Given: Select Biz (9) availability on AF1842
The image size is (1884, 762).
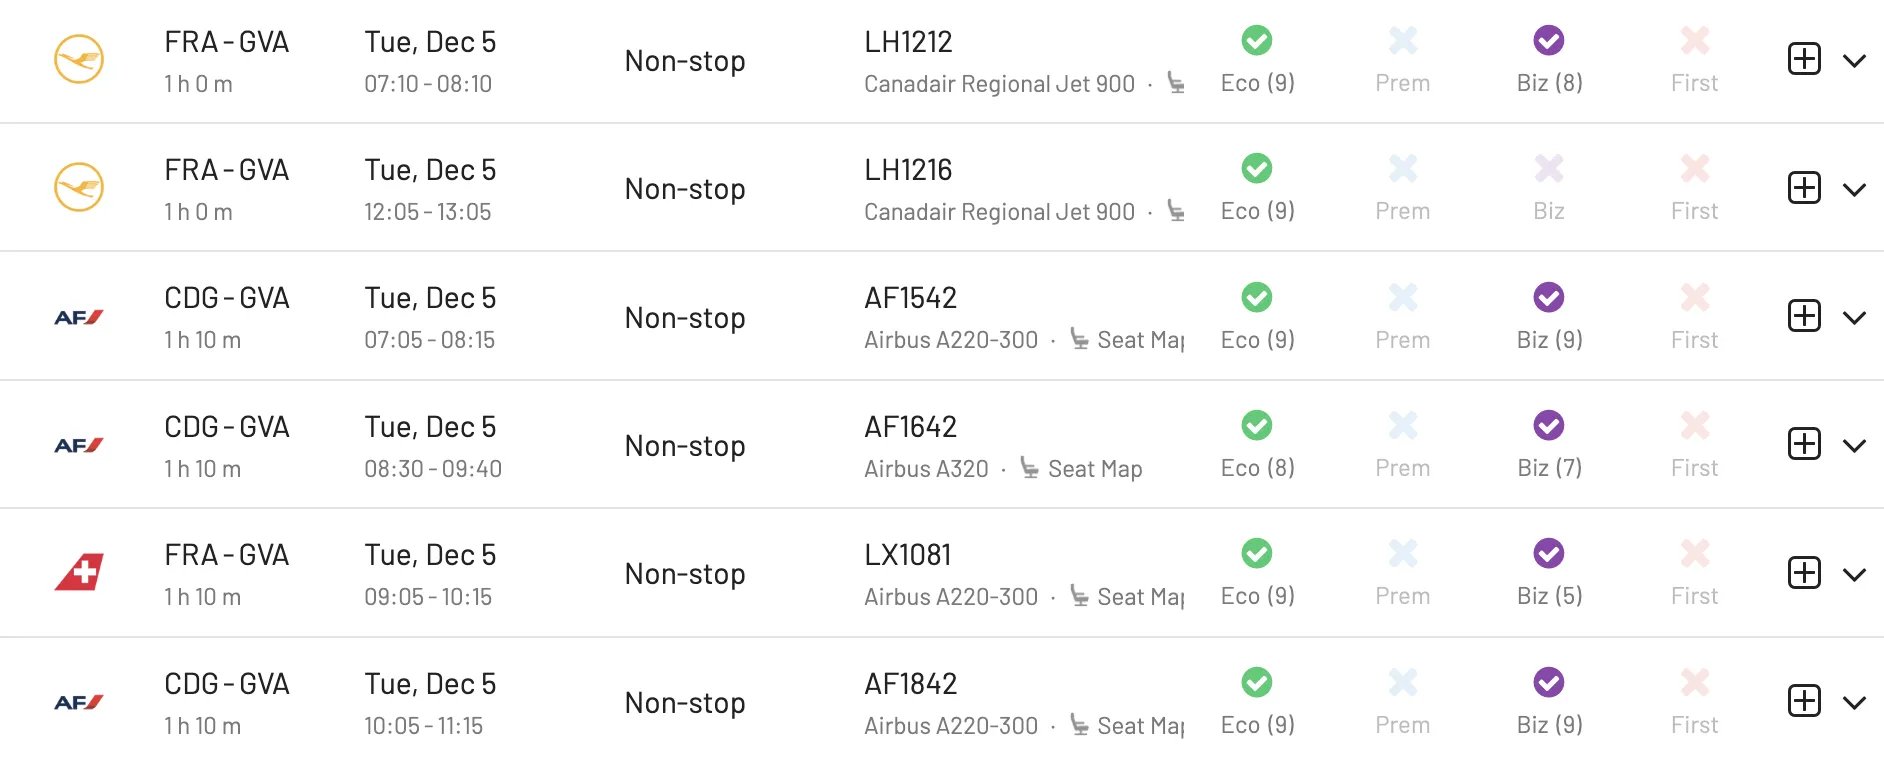Looking at the screenshot, I should pos(1549,702).
